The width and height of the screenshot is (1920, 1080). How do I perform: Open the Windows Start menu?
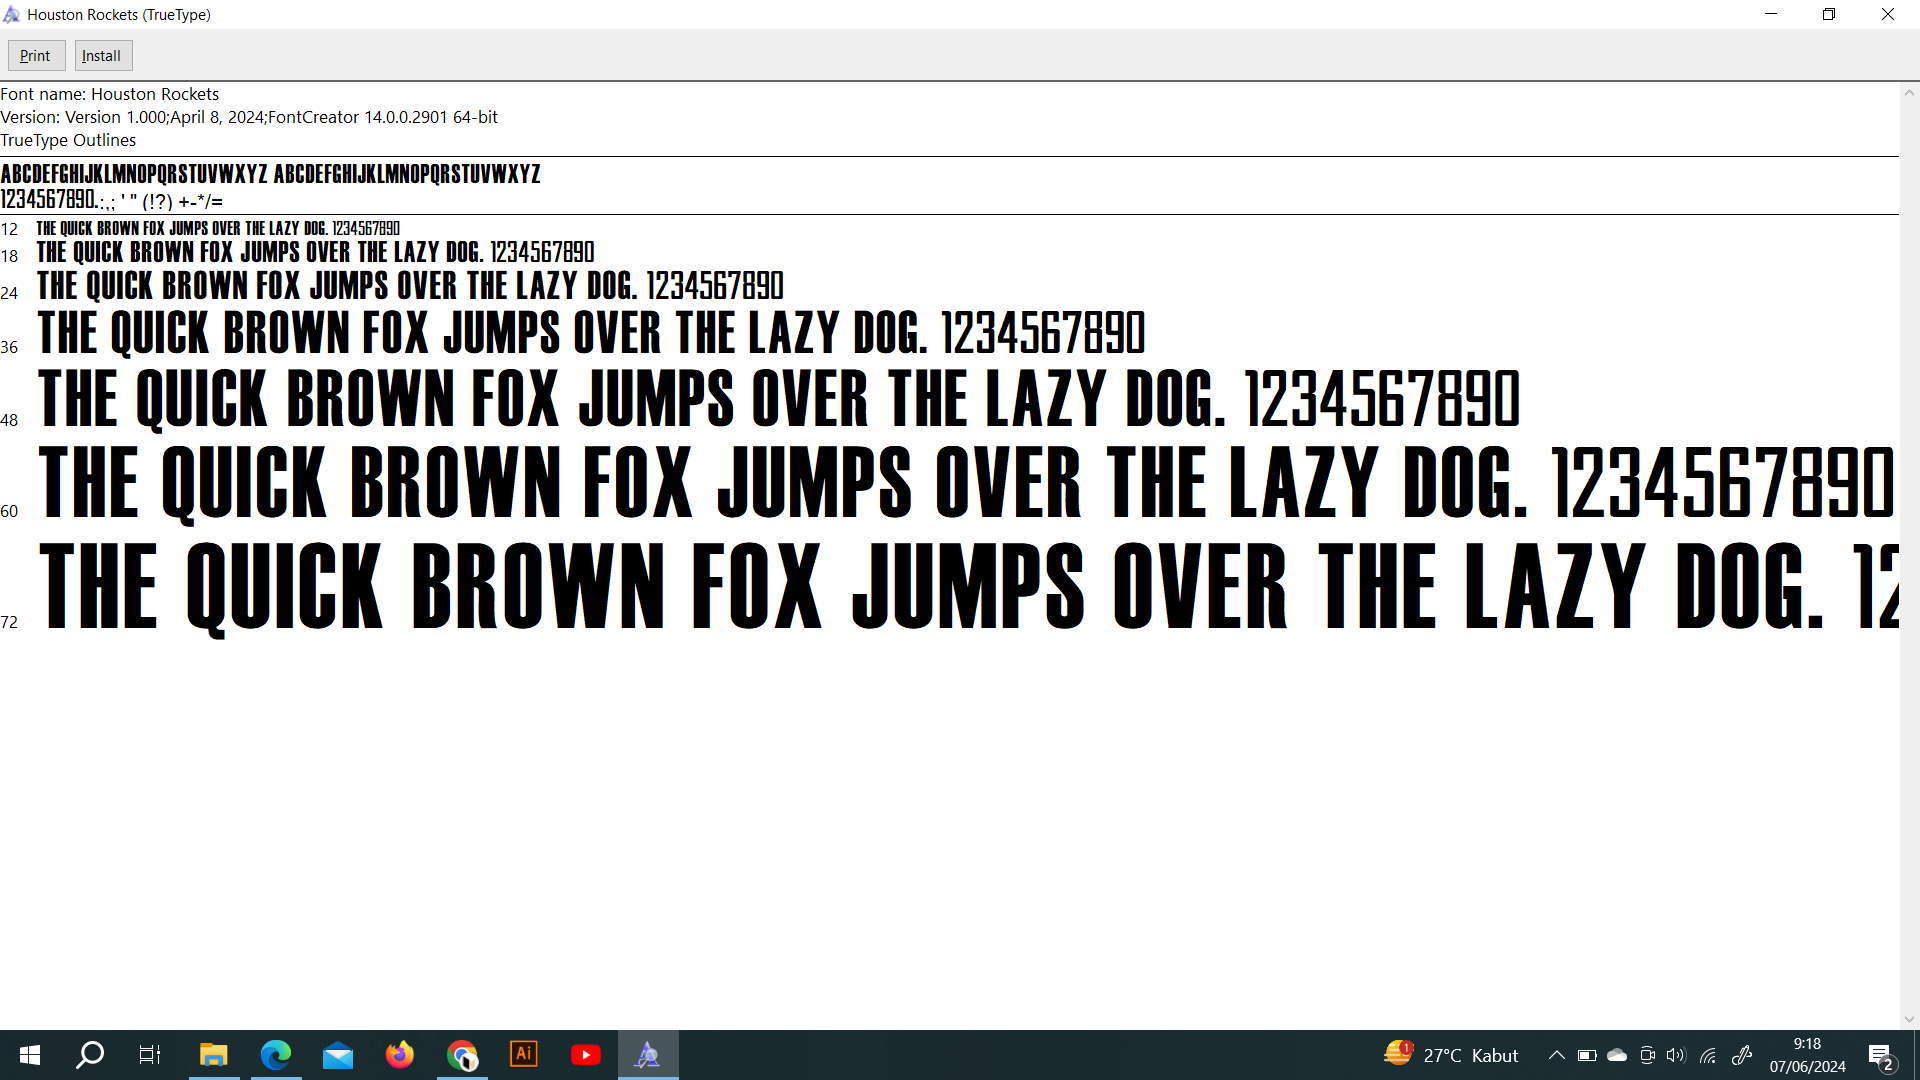(30, 1055)
